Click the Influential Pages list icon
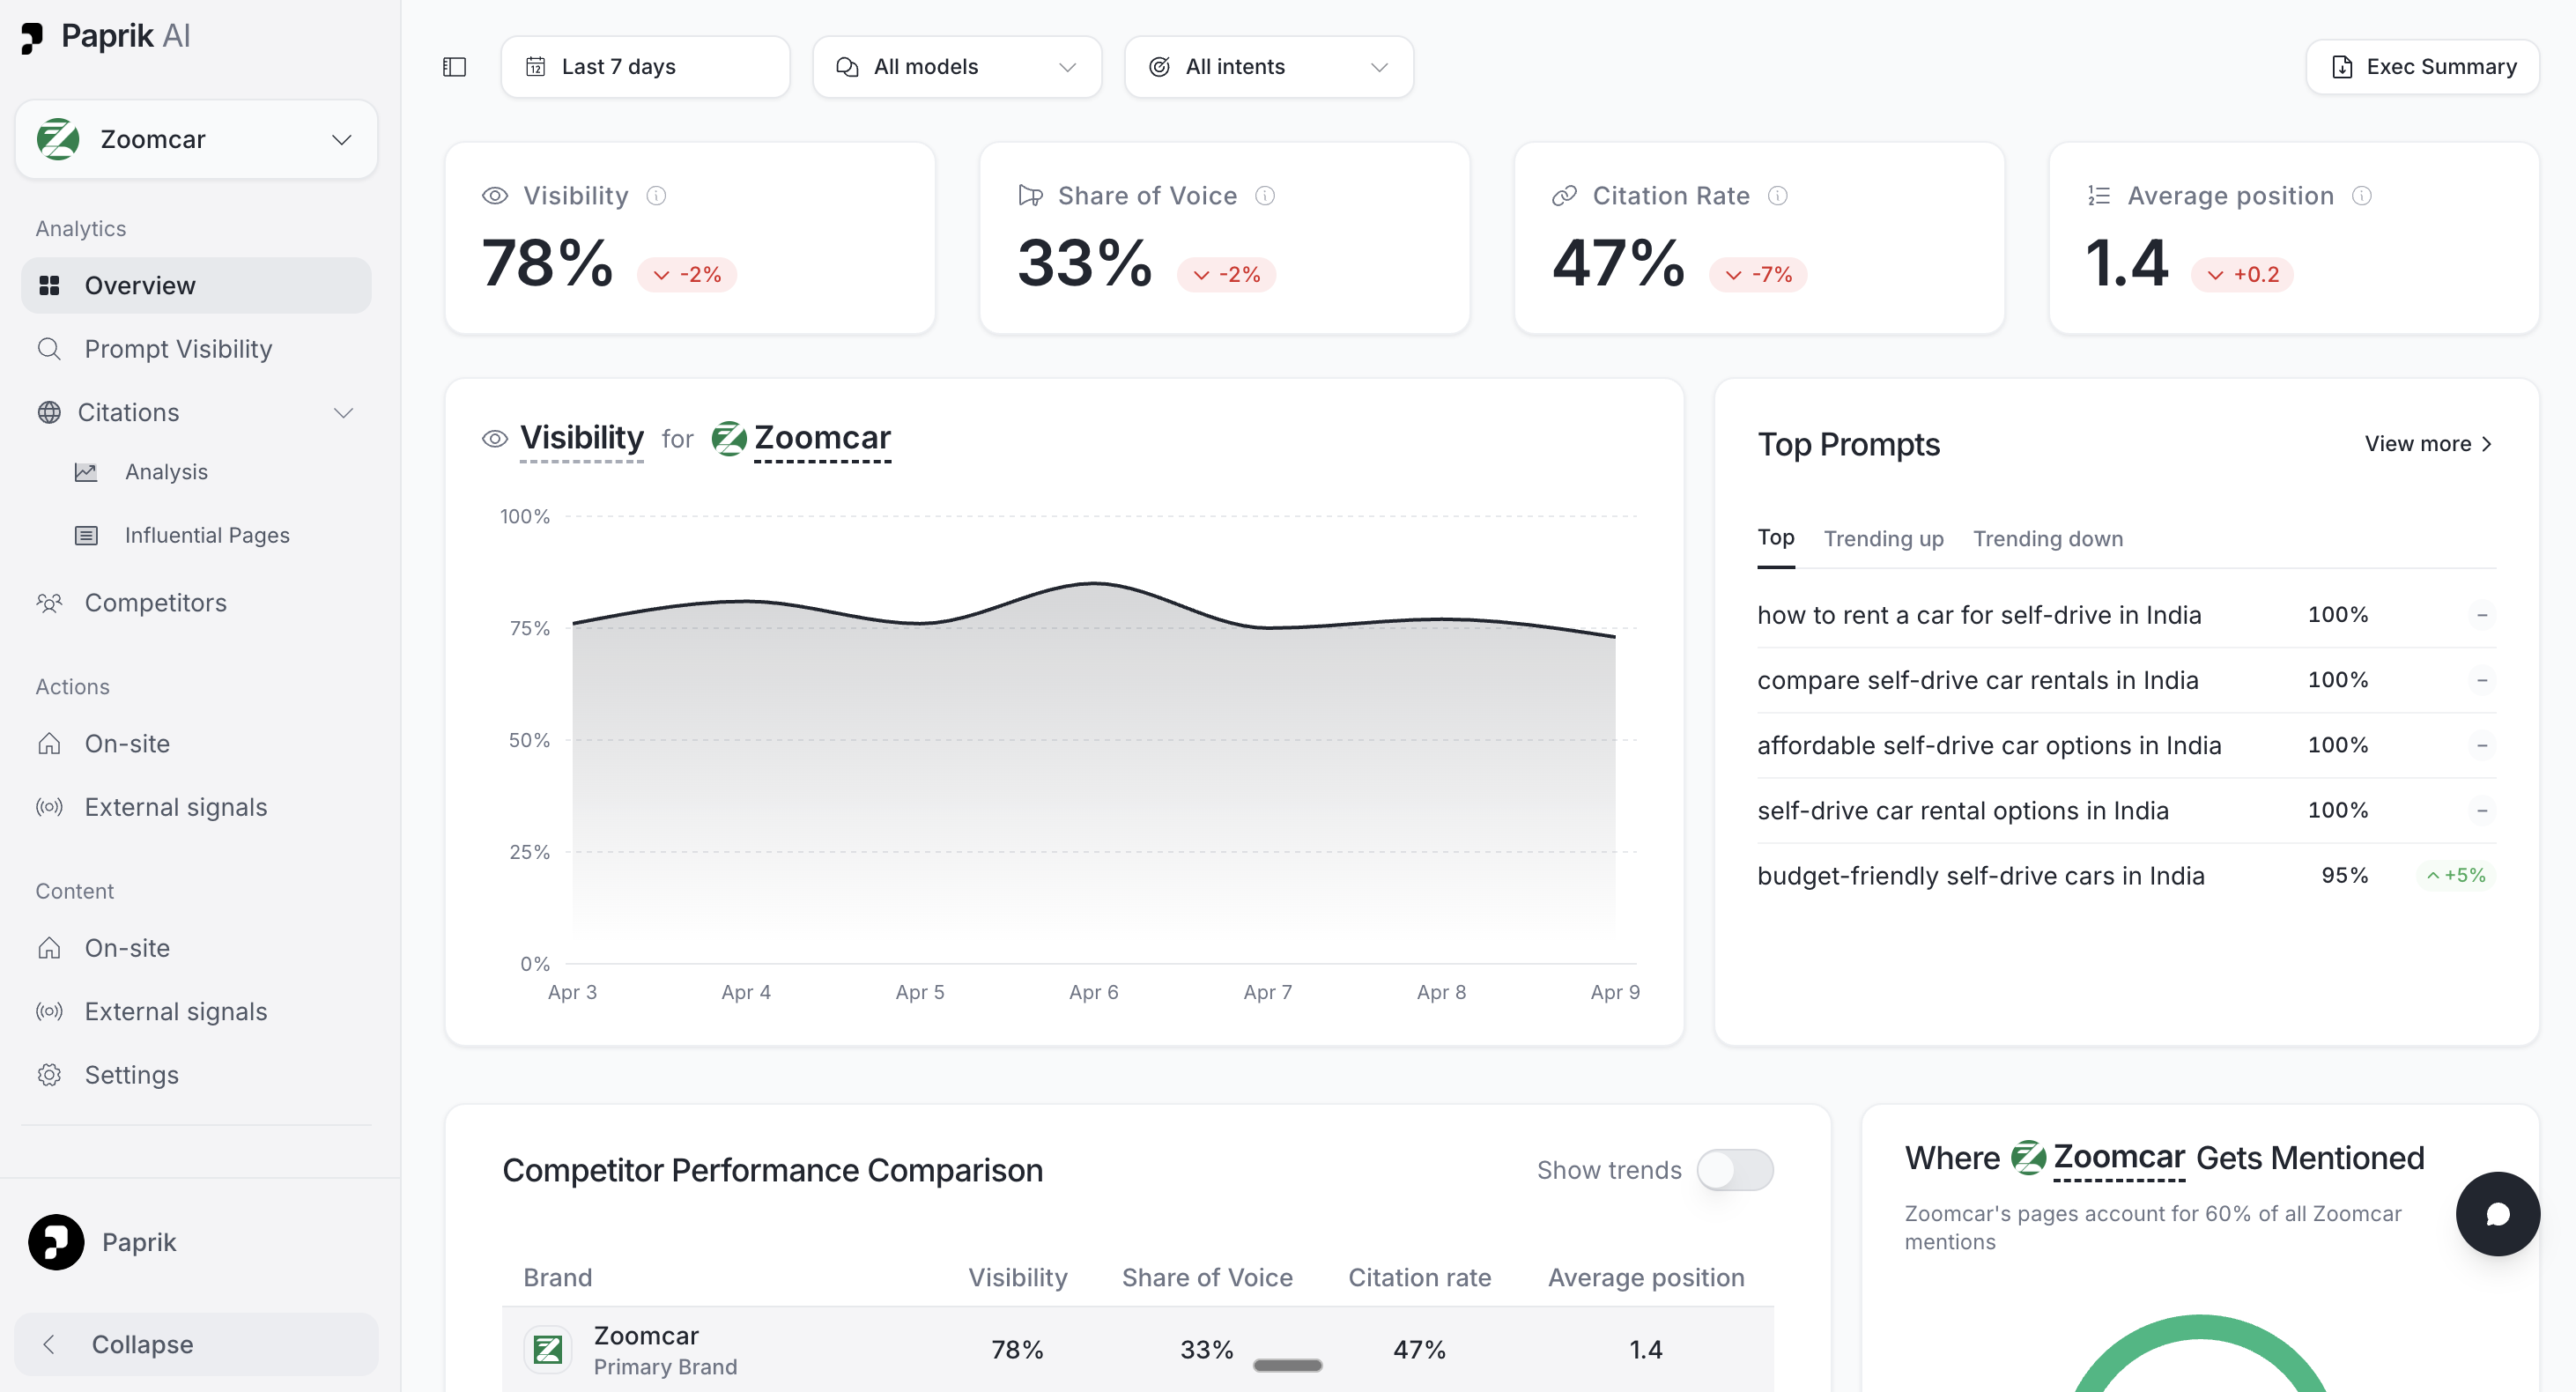Screen dimensions: 2576x1392 click(87, 536)
